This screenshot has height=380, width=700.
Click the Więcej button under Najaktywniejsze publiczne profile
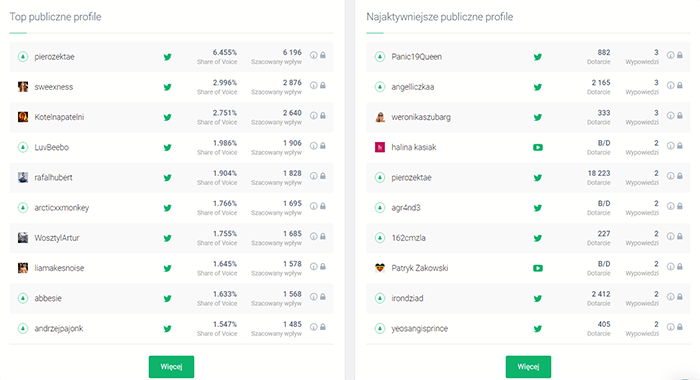528,367
